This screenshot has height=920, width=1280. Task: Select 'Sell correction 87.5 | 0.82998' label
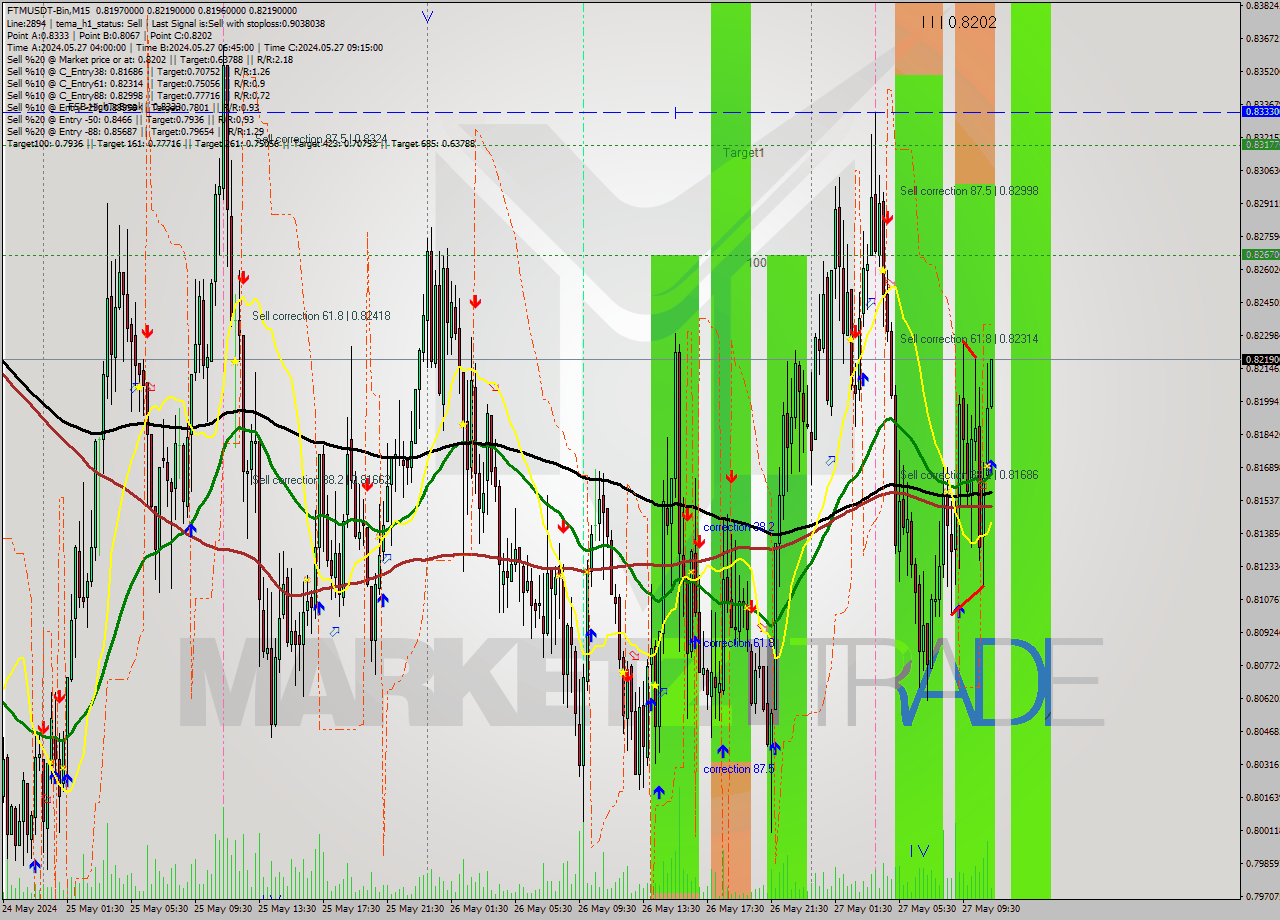tap(968, 190)
